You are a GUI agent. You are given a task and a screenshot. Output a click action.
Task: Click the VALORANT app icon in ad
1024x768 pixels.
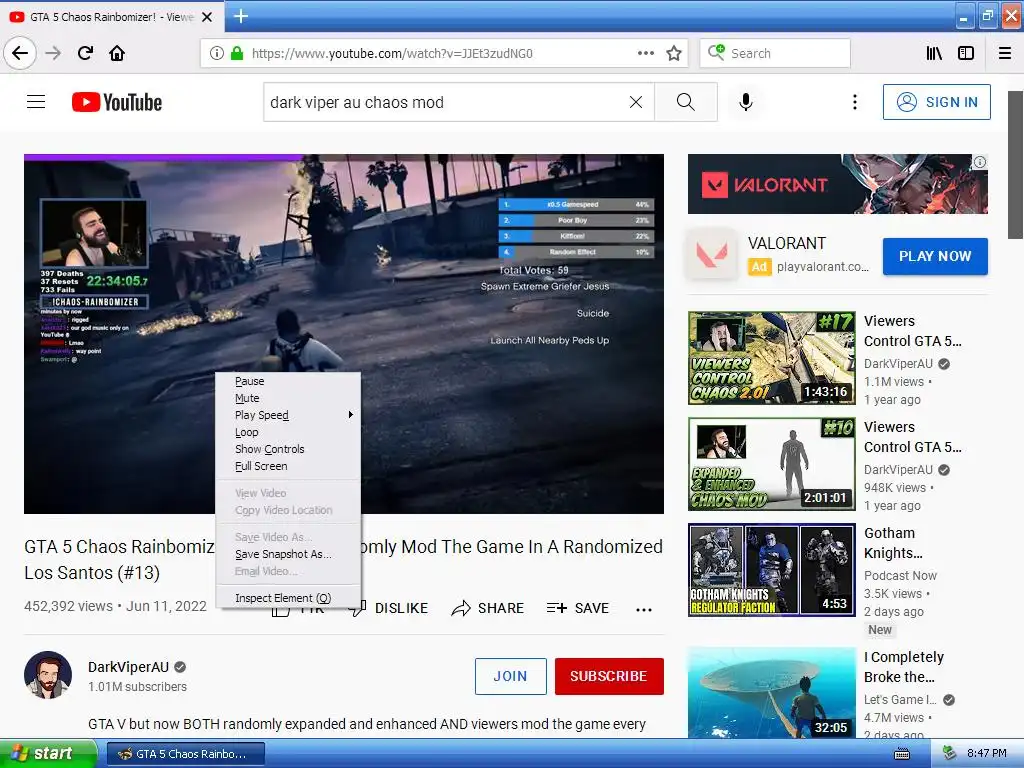pyautogui.click(x=711, y=254)
